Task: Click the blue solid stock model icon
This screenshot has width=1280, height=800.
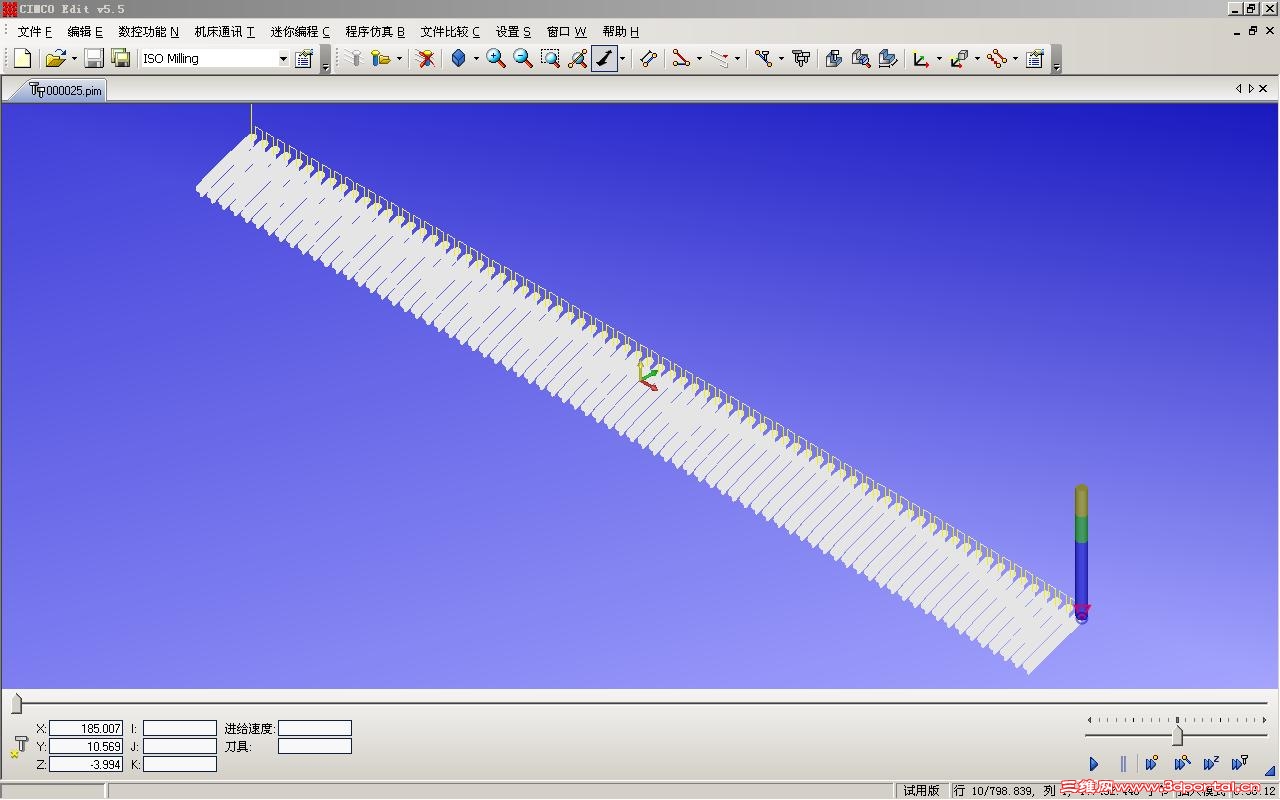Action: [x=834, y=58]
